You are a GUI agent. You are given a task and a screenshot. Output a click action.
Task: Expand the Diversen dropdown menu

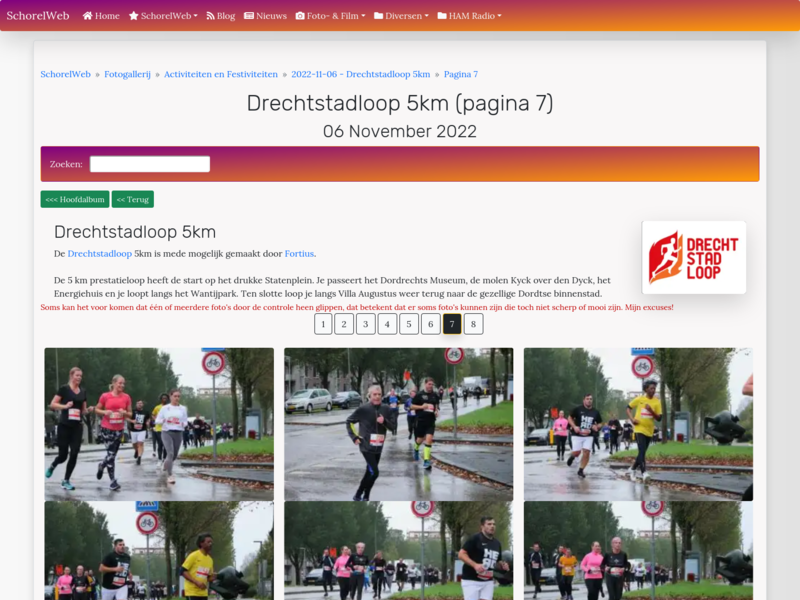(x=402, y=16)
